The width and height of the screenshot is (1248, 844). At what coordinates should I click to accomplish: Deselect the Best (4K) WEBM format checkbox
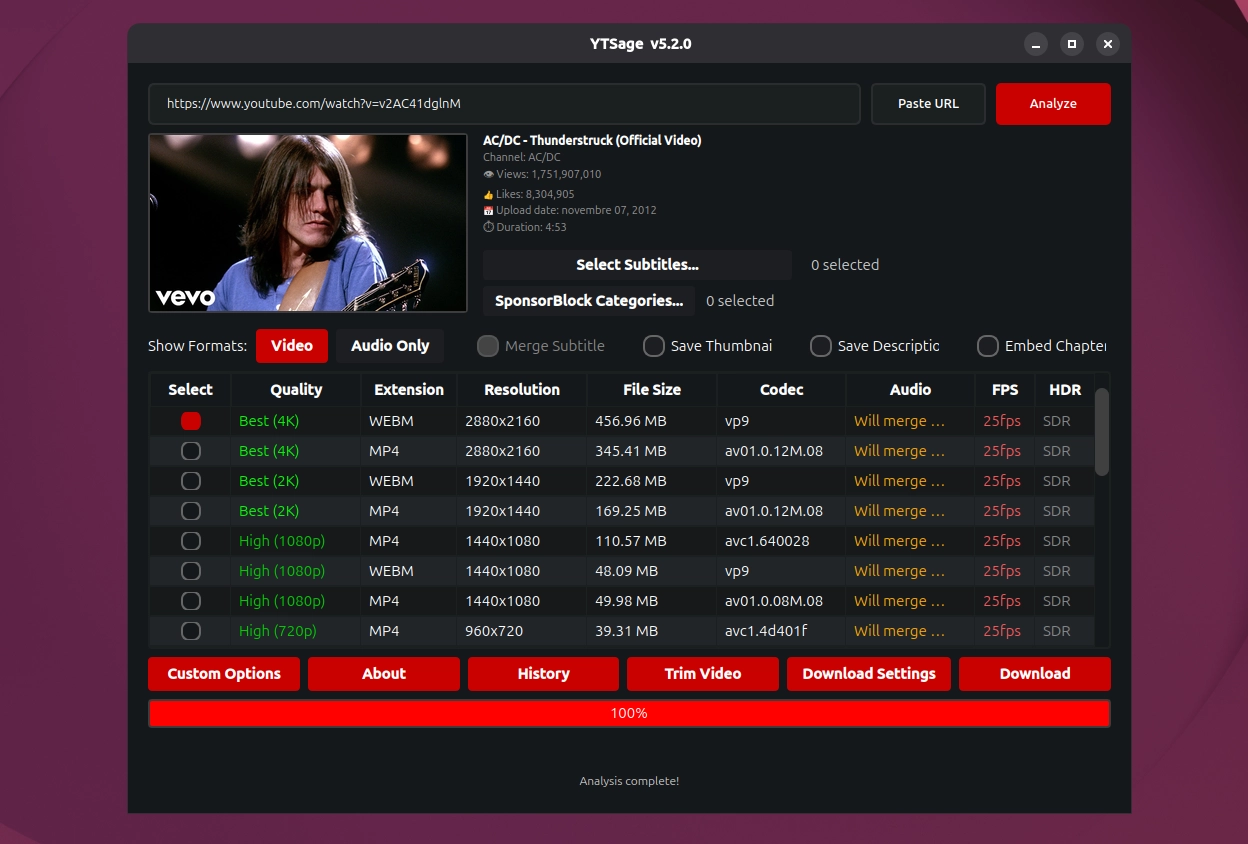pos(191,421)
